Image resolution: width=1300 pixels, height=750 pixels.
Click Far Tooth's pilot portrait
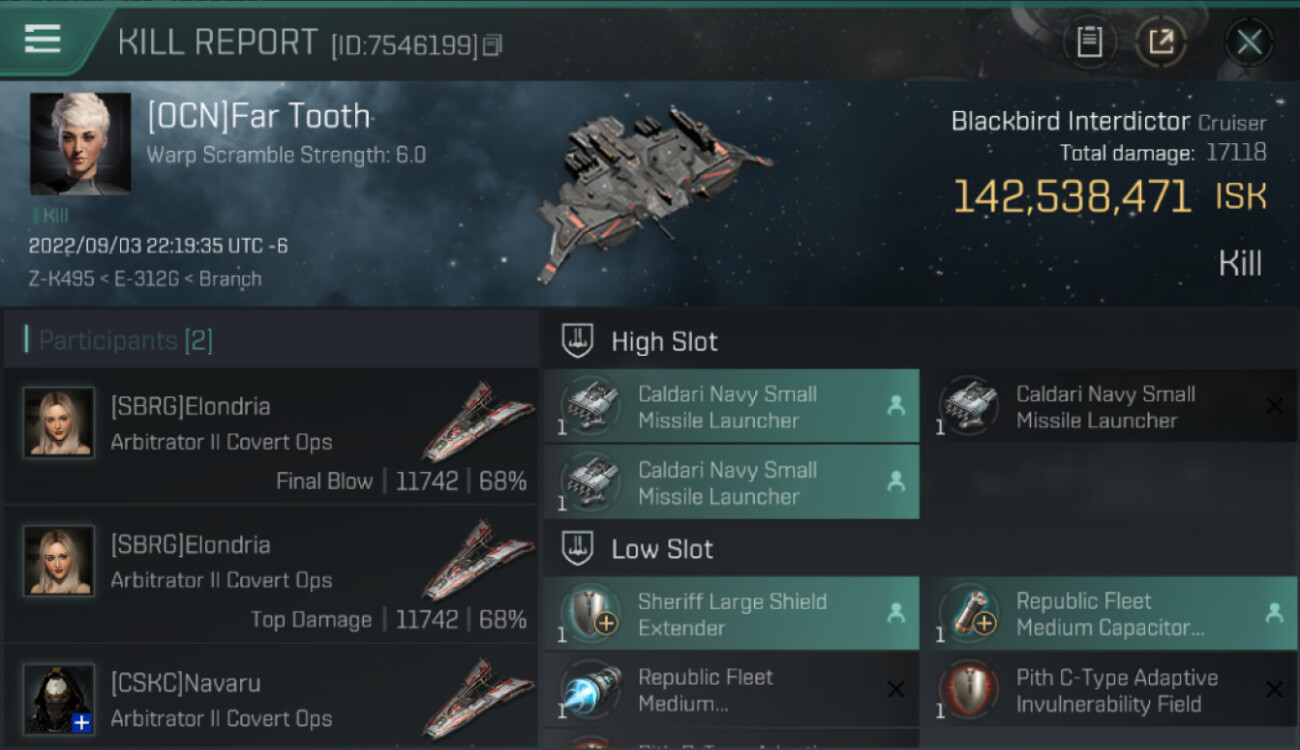pyautogui.click(x=80, y=143)
